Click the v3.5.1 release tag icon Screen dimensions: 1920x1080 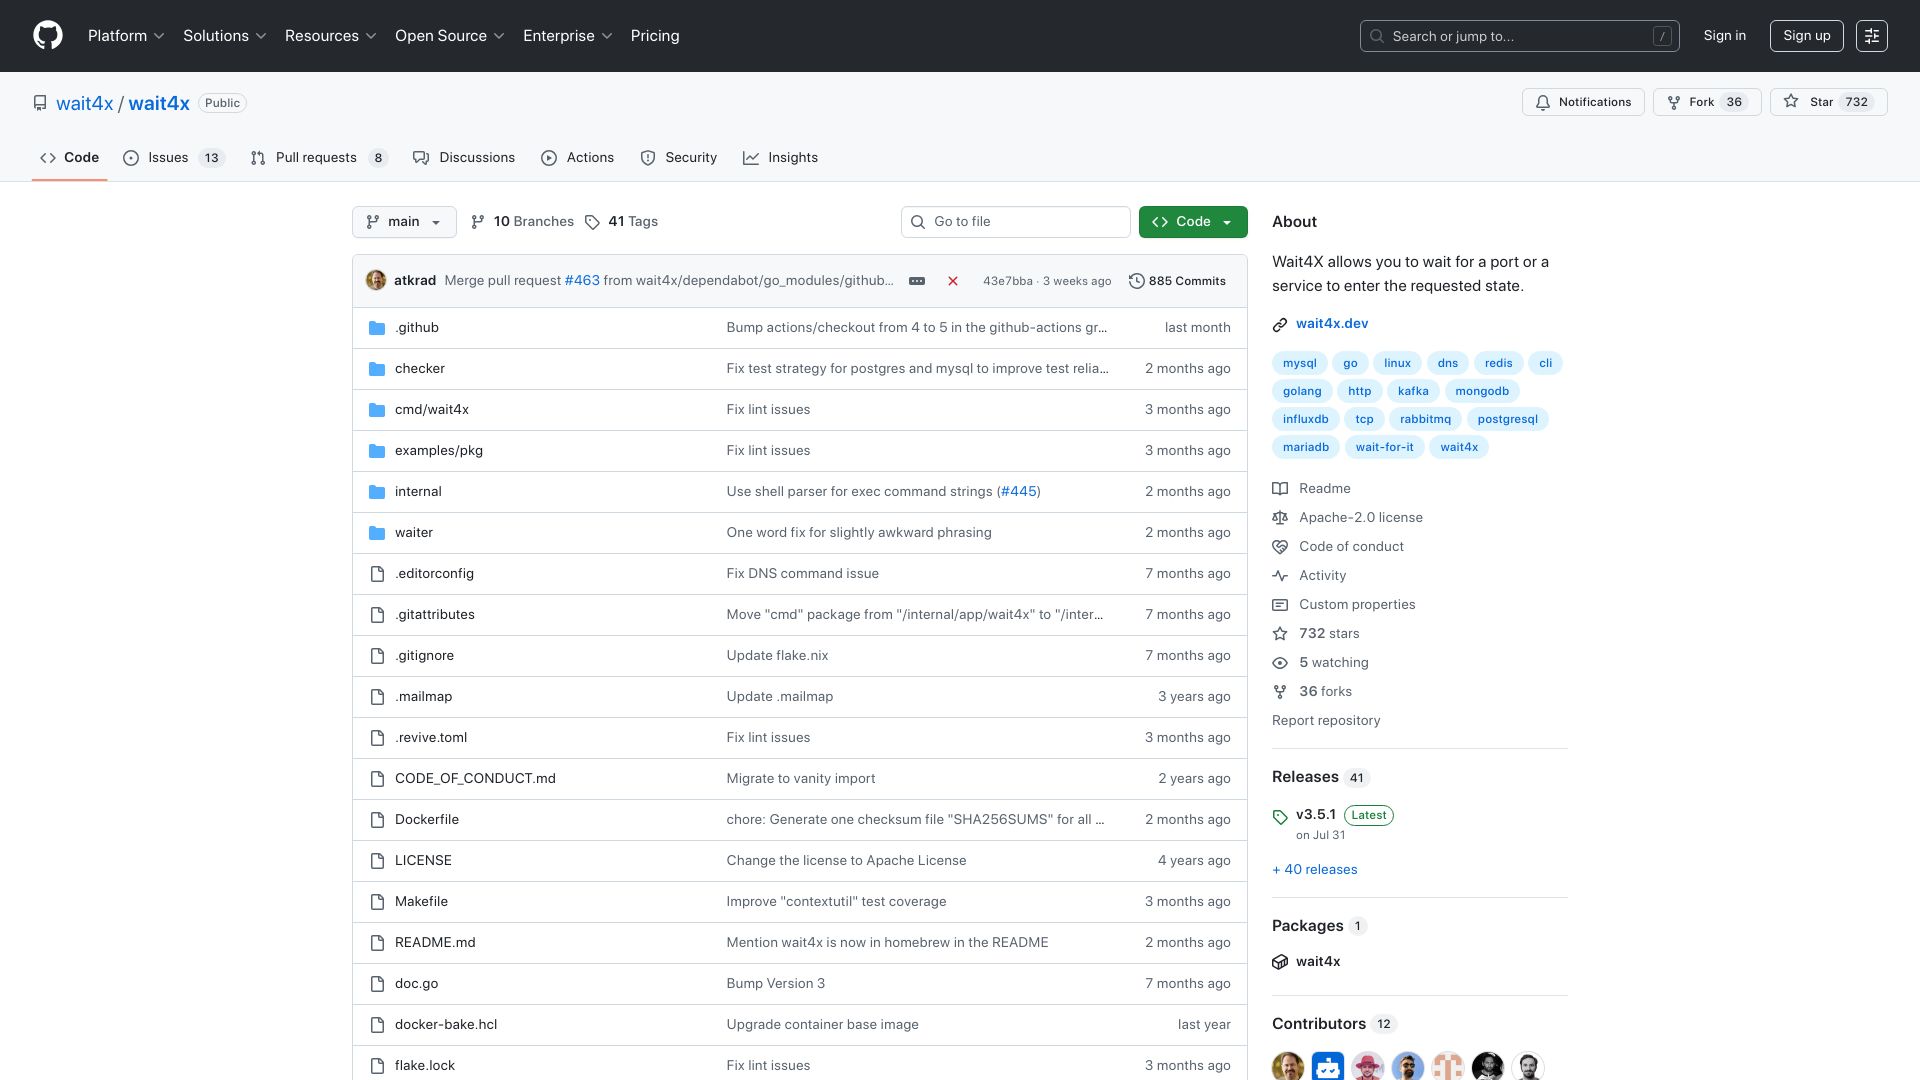click(1280, 816)
